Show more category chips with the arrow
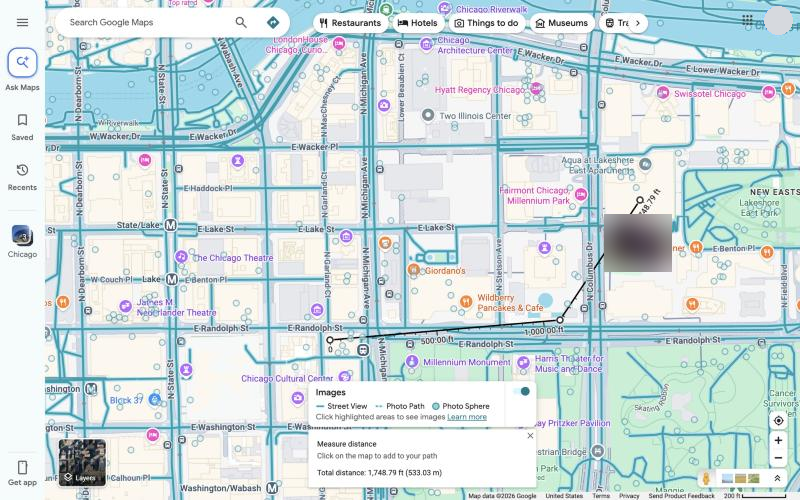 637,23
